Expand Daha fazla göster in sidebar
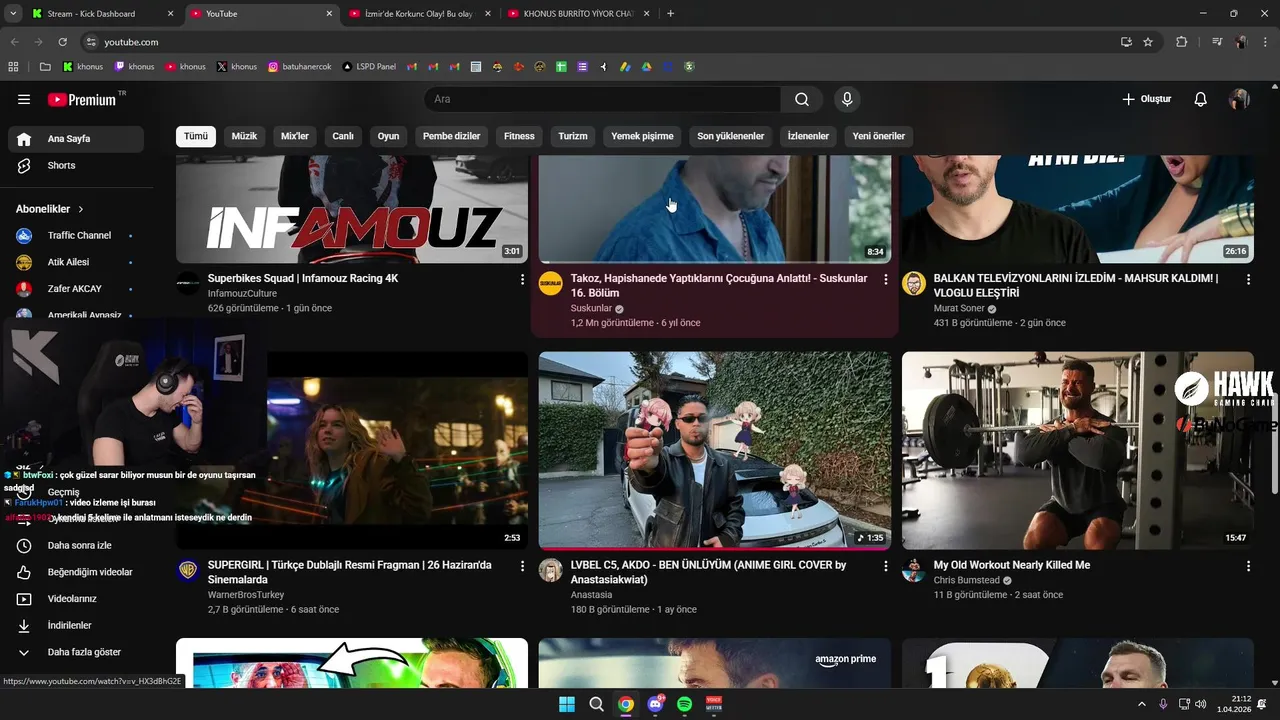The image size is (1280, 720). pyautogui.click(x=76, y=652)
